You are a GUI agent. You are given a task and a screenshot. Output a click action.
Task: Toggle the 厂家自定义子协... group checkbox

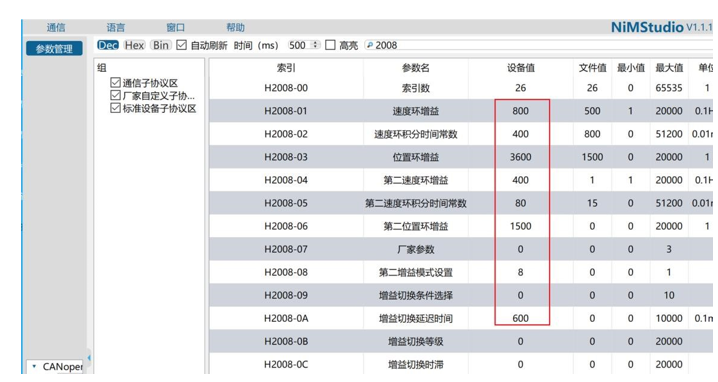(x=115, y=96)
